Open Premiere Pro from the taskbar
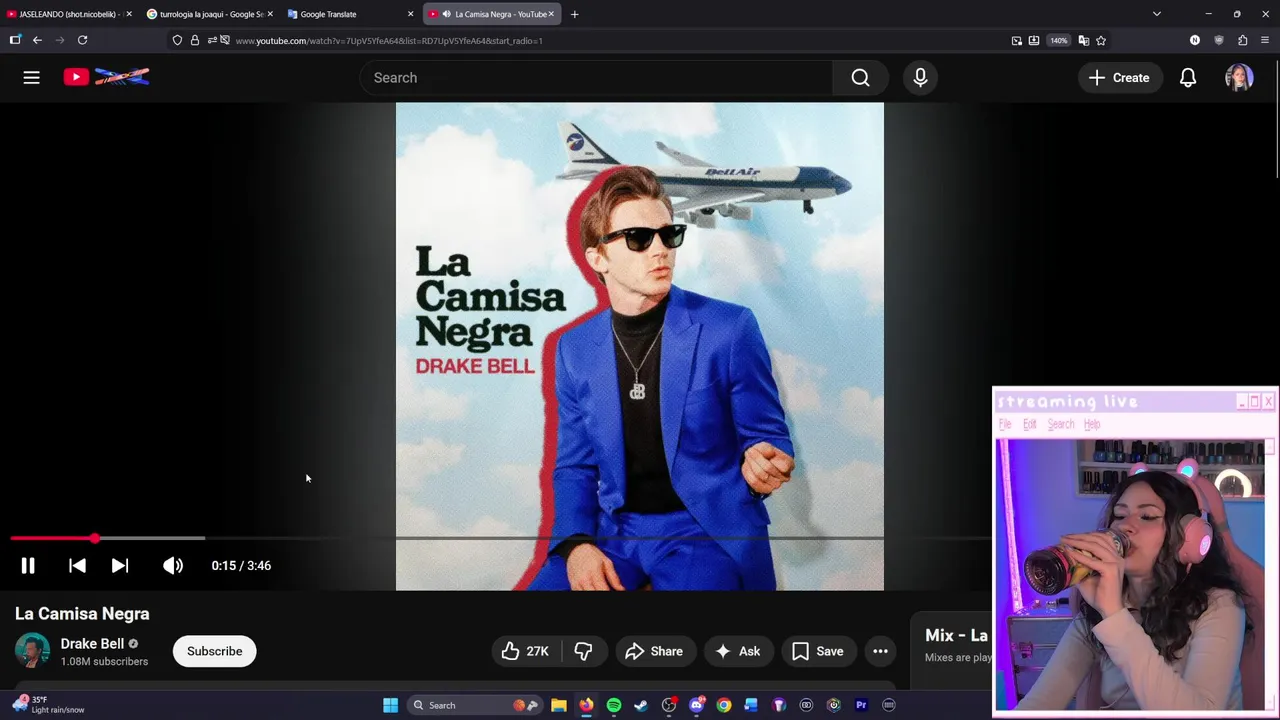This screenshot has height=720, width=1280. tap(861, 705)
